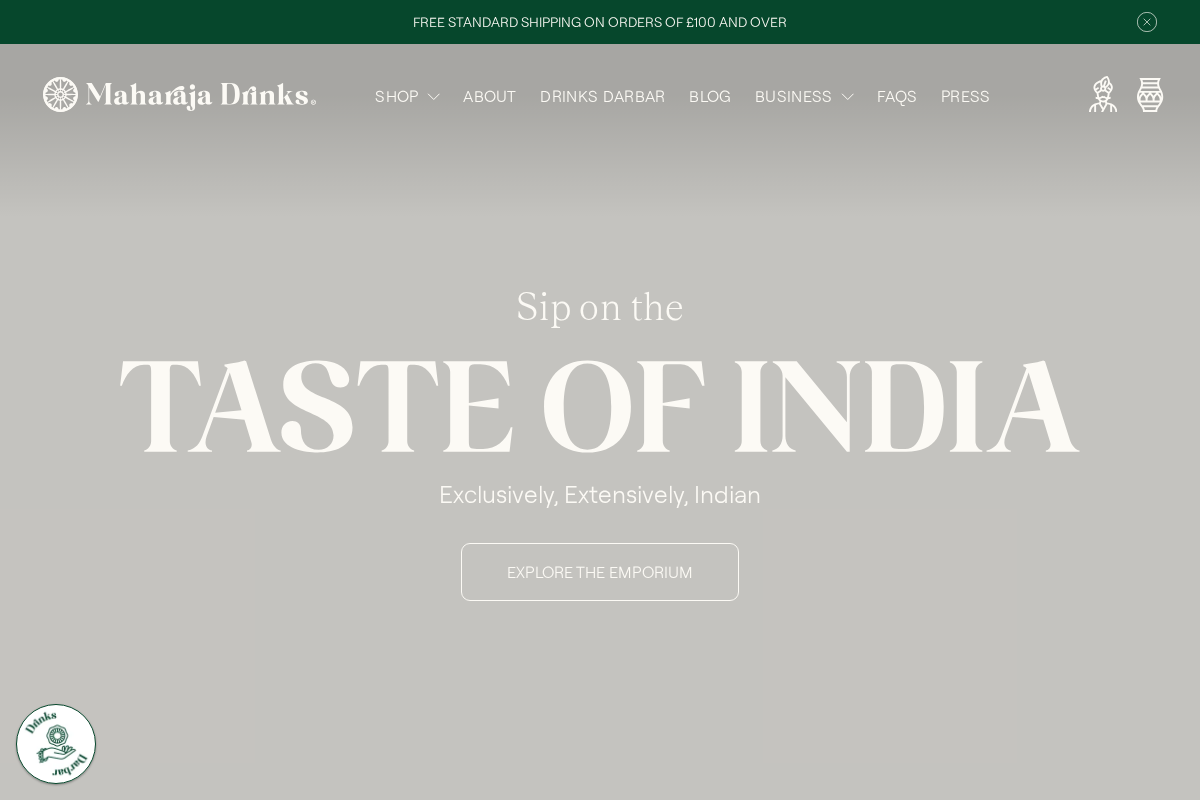The height and width of the screenshot is (800, 1200).
Task: Click the TASTE OF INDIA headline
Action: tap(600, 405)
